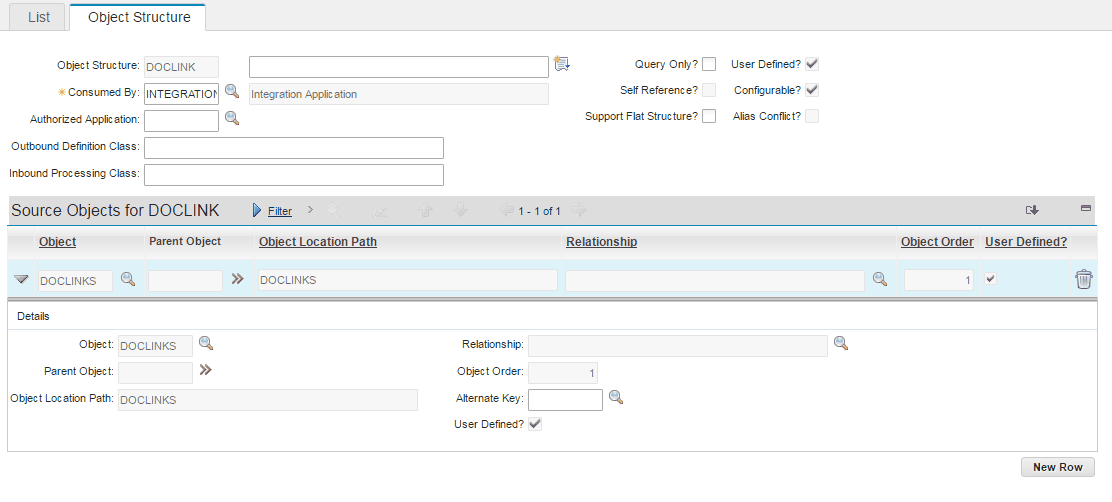Open lookup for Authorized Application field
1112x502 pixels.
point(231,119)
